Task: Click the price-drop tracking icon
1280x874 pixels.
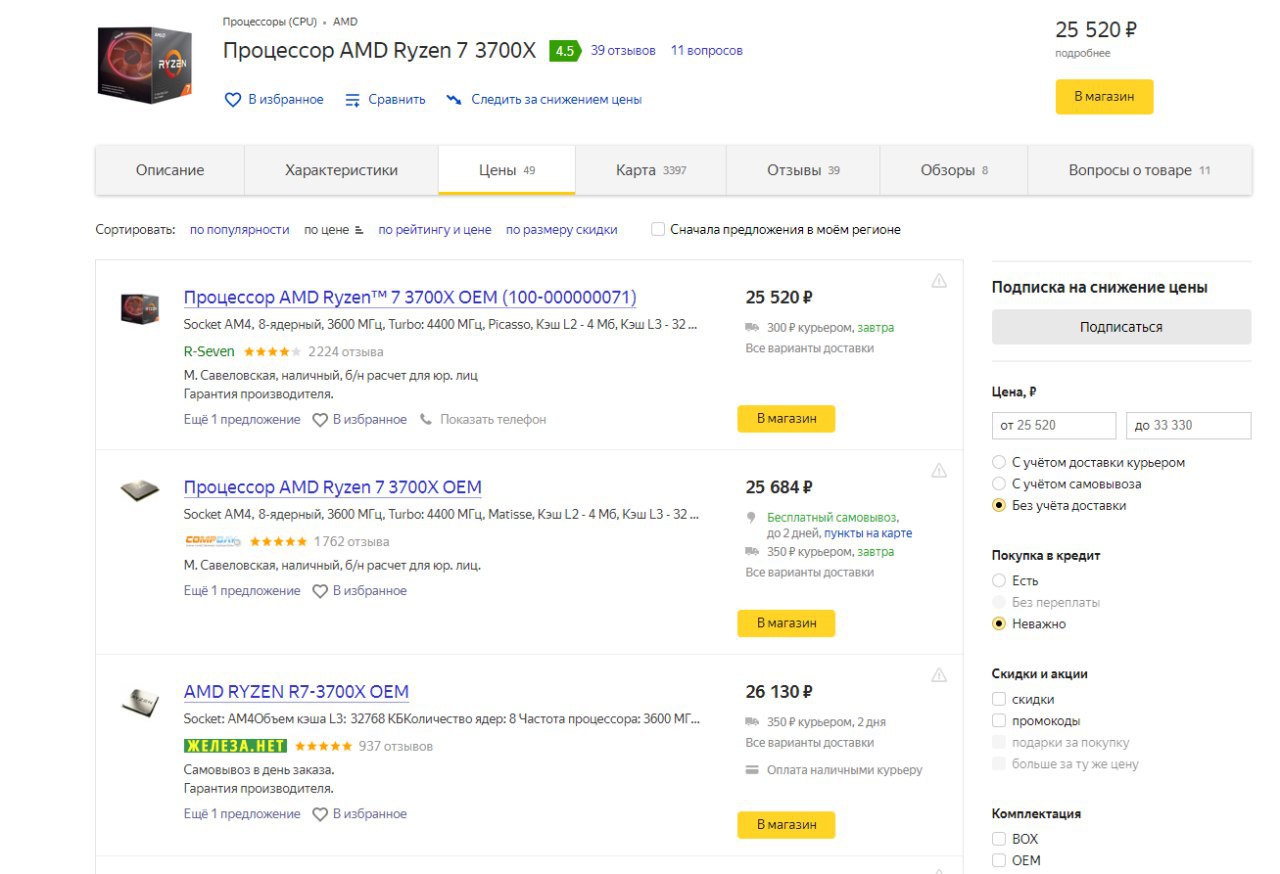Action: pyautogui.click(x=454, y=100)
